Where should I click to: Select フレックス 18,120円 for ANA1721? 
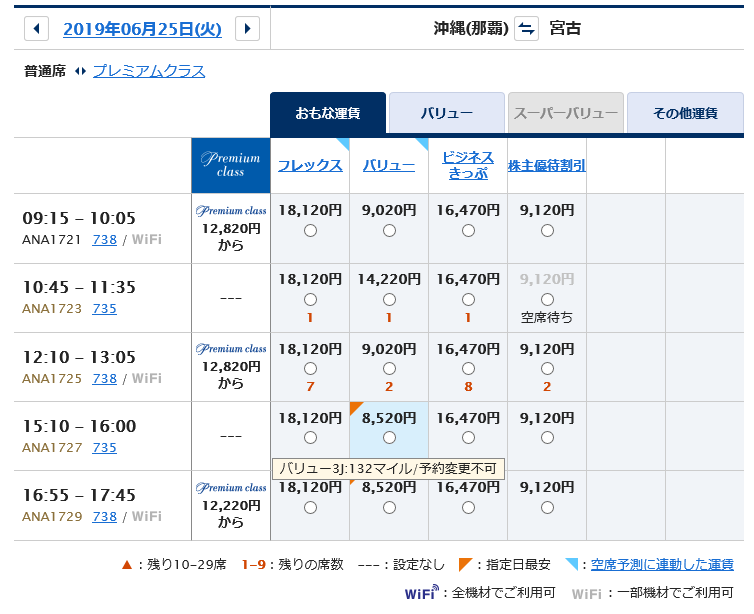(311, 231)
